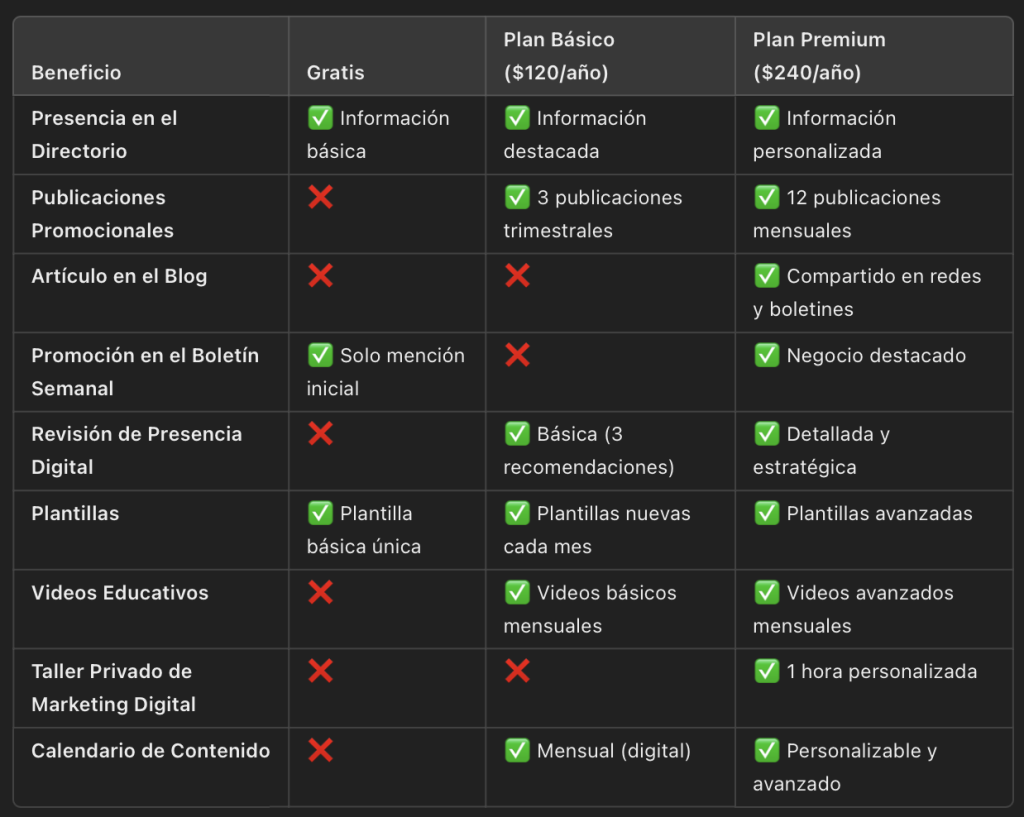Click the checkmark beside "1 hora personalizada"
This screenshot has width=1024, height=817.
(x=766, y=671)
